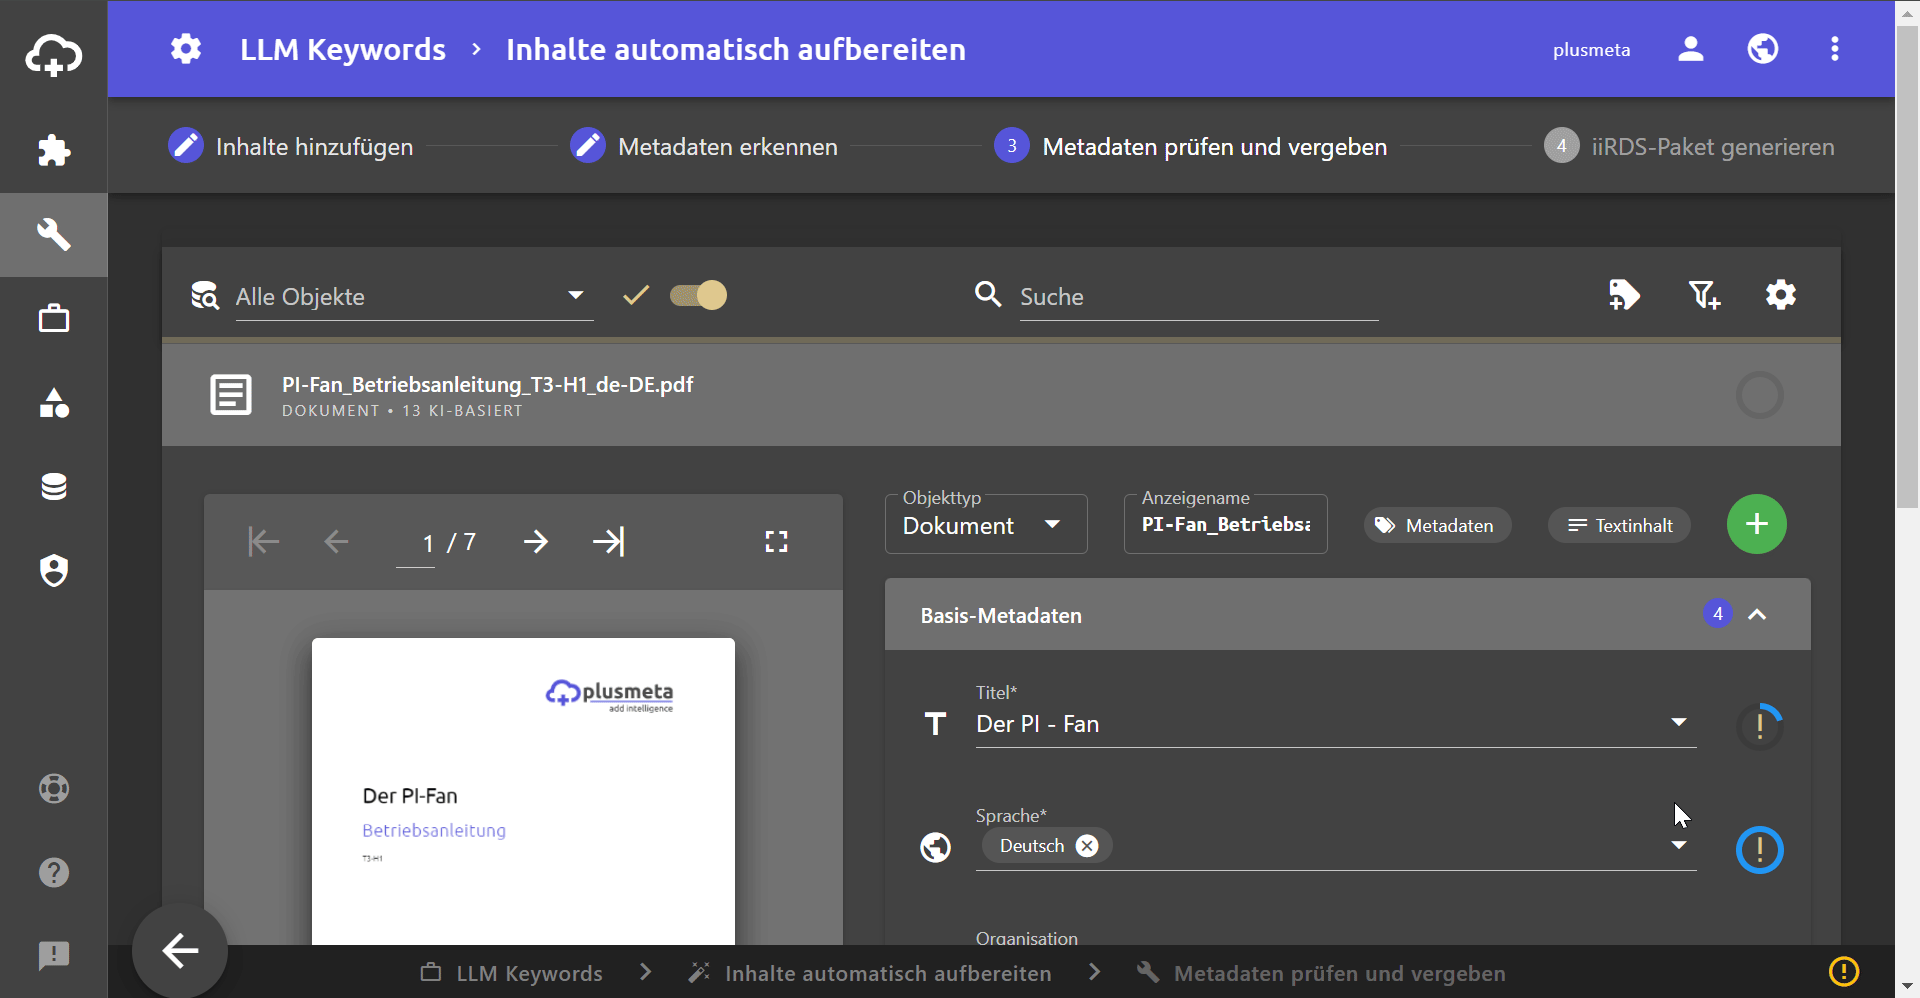This screenshot has height=998, width=1920.
Task: Click the Basis-Metadaten count badge 4
Action: click(x=1718, y=614)
